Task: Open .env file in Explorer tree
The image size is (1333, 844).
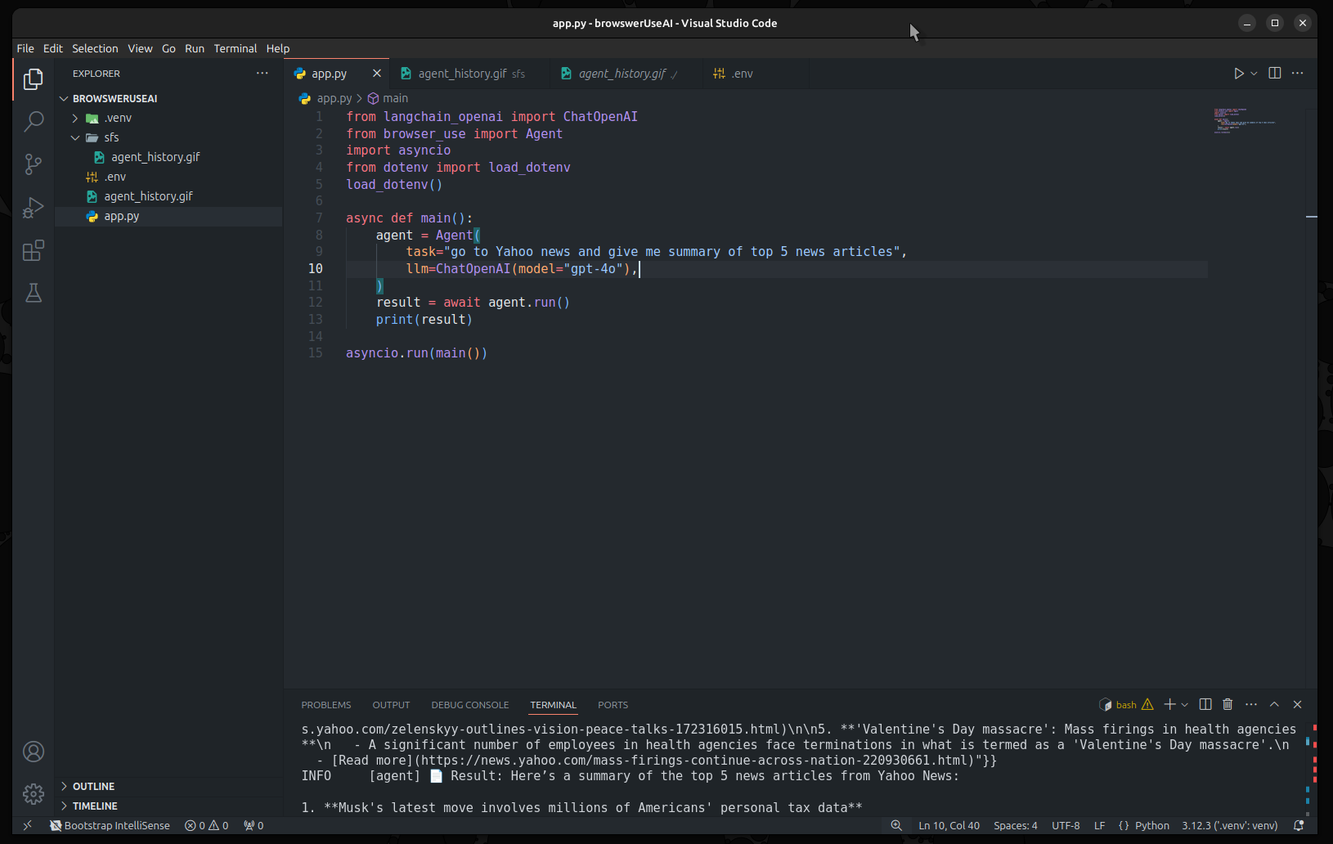Action: [x=114, y=177]
